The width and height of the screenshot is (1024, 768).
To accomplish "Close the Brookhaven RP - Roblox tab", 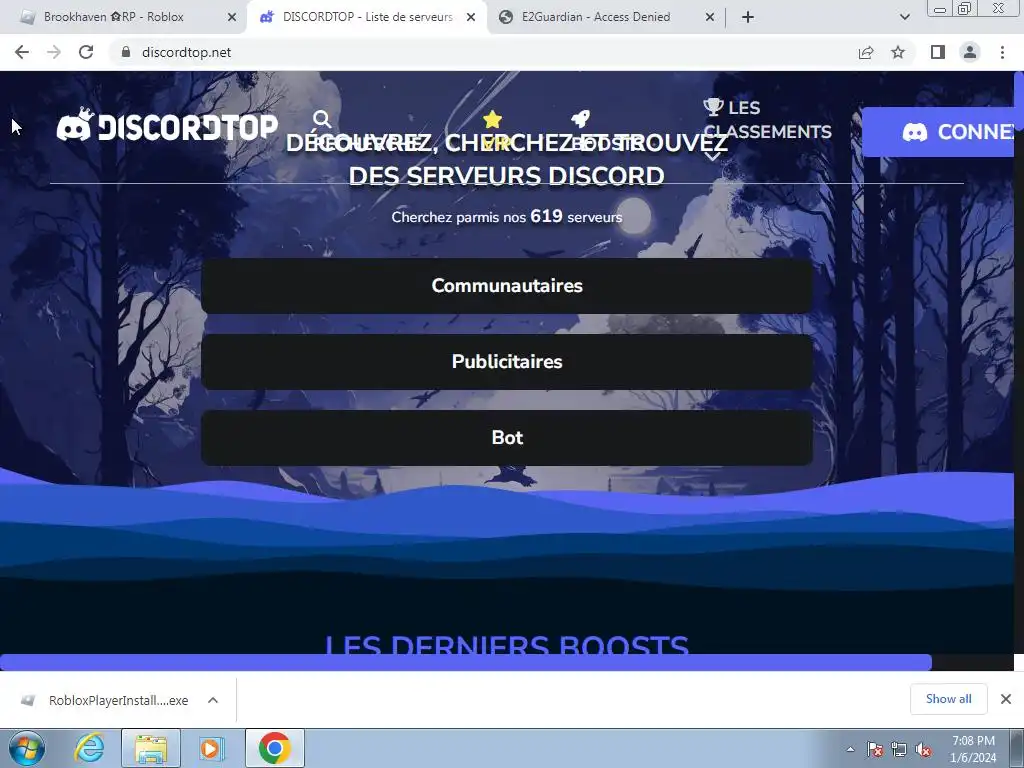I will (x=231, y=17).
